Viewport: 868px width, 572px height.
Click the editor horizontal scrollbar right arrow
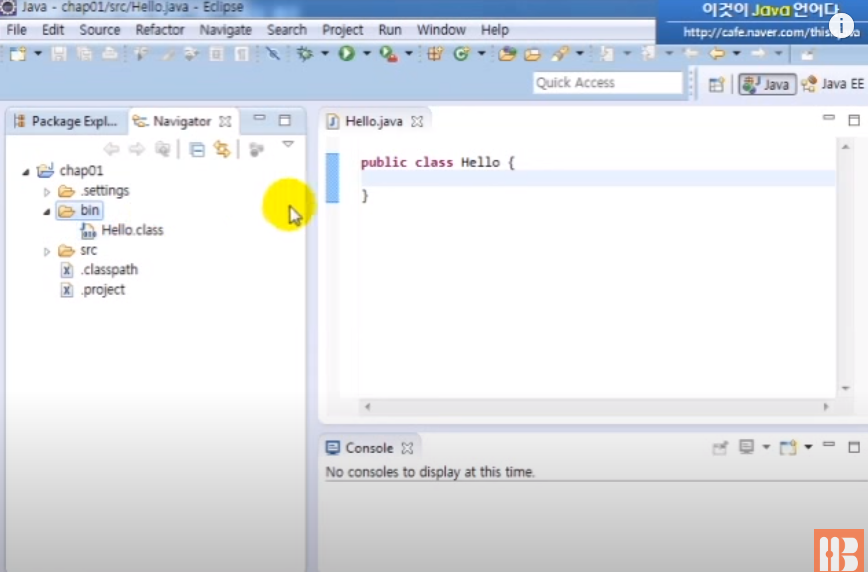coord(826,406)
